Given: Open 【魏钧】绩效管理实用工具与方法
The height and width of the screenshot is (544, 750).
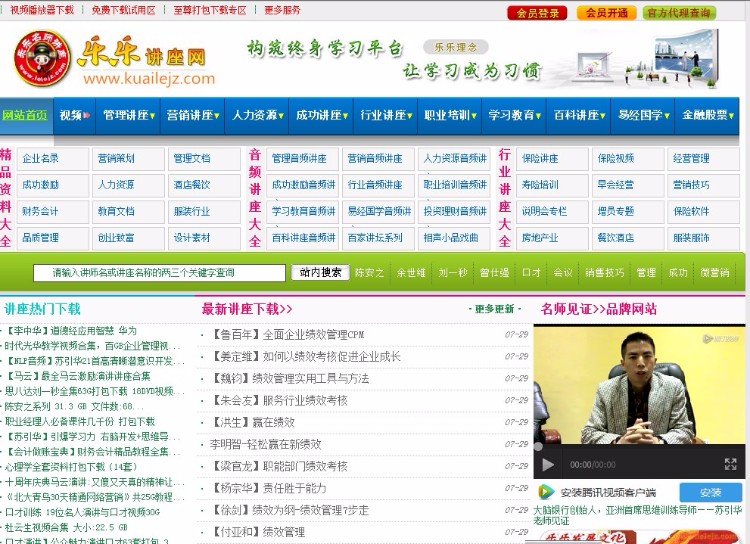Looking at the screenshot, I should tap(289, 379).
